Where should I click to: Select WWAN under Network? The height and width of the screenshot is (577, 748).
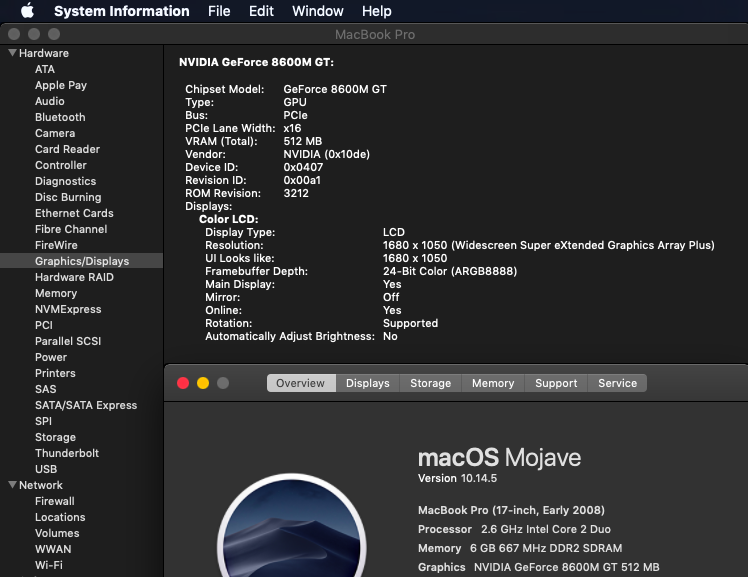coord(53,549)
